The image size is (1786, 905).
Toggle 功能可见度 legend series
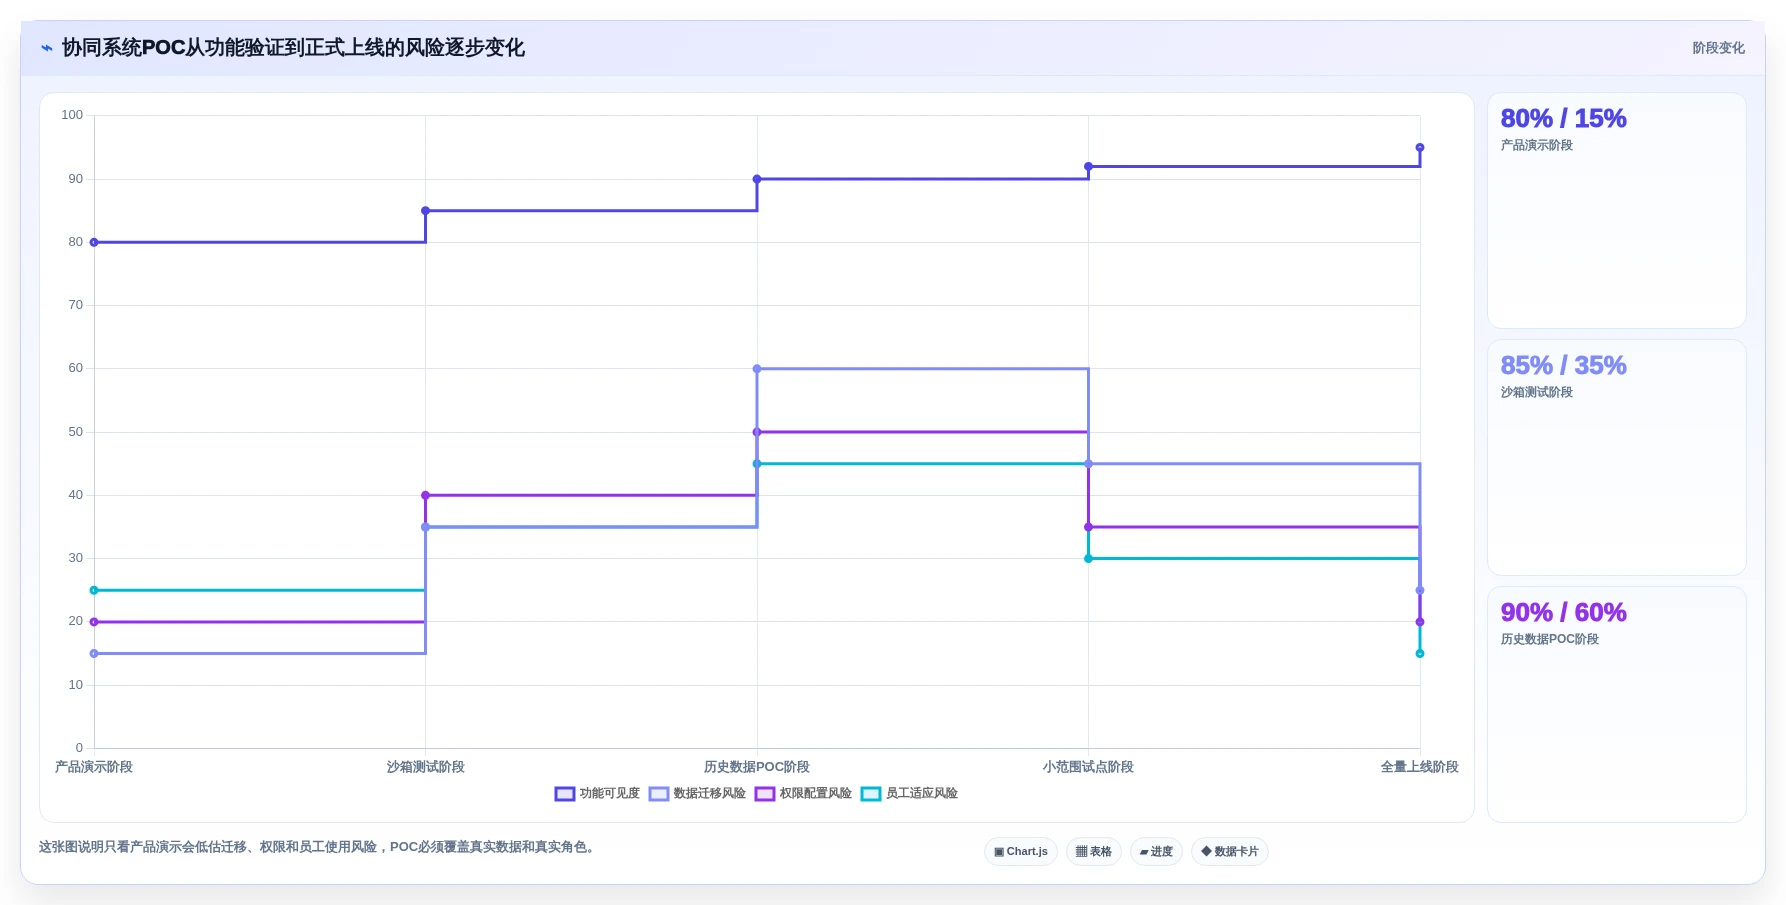(x=597, y=794)
